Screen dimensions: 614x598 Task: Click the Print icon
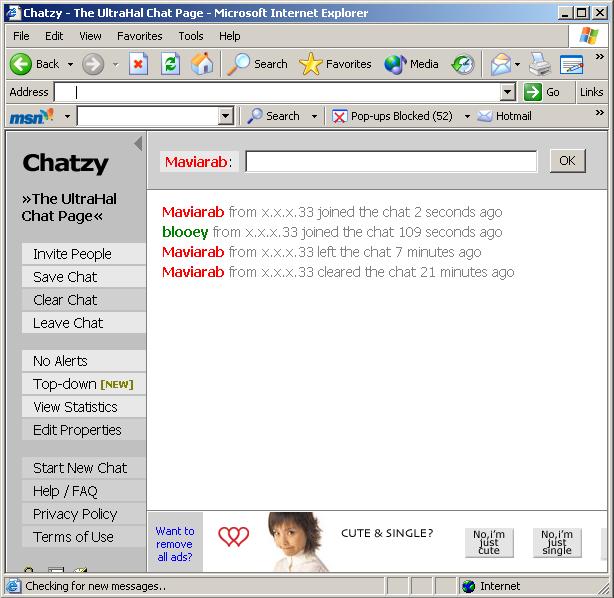540,64
